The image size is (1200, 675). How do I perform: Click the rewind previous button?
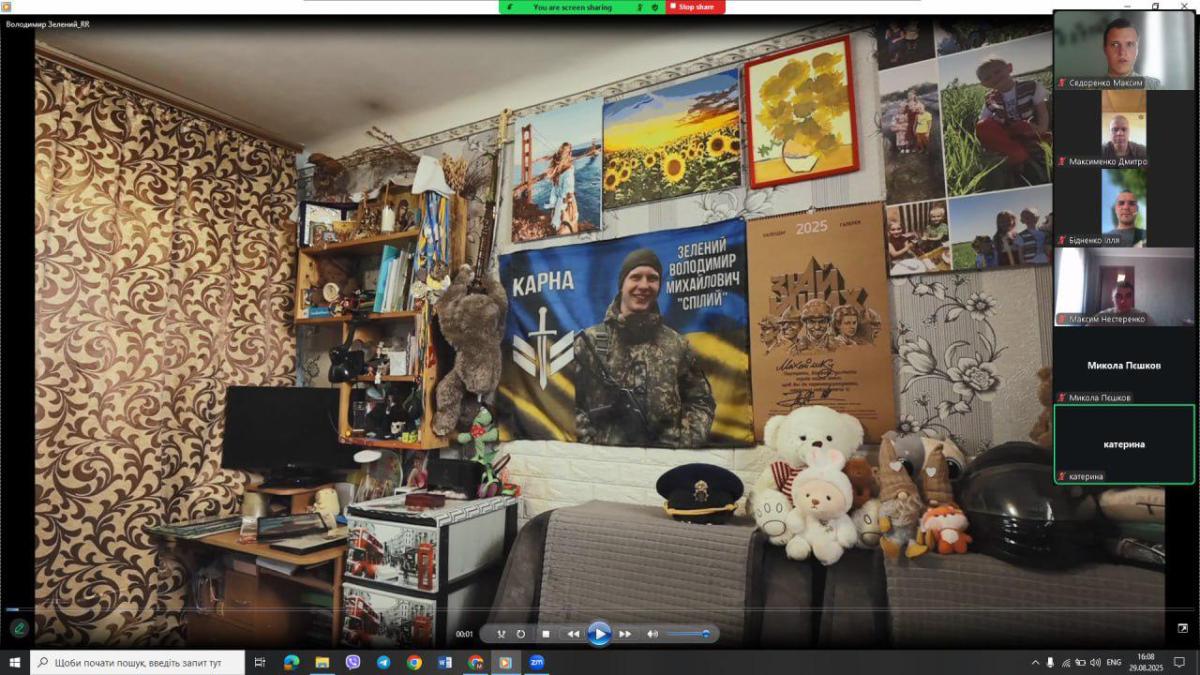tap(573, 634)
